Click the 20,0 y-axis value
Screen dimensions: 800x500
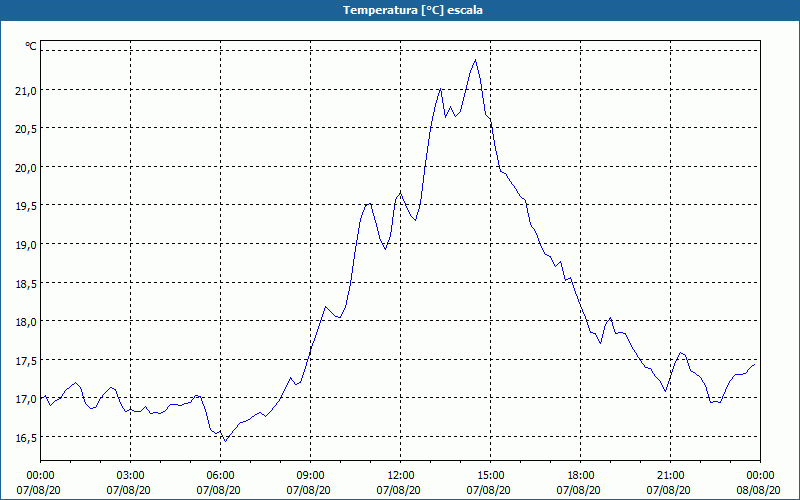[x=26, y=168]
